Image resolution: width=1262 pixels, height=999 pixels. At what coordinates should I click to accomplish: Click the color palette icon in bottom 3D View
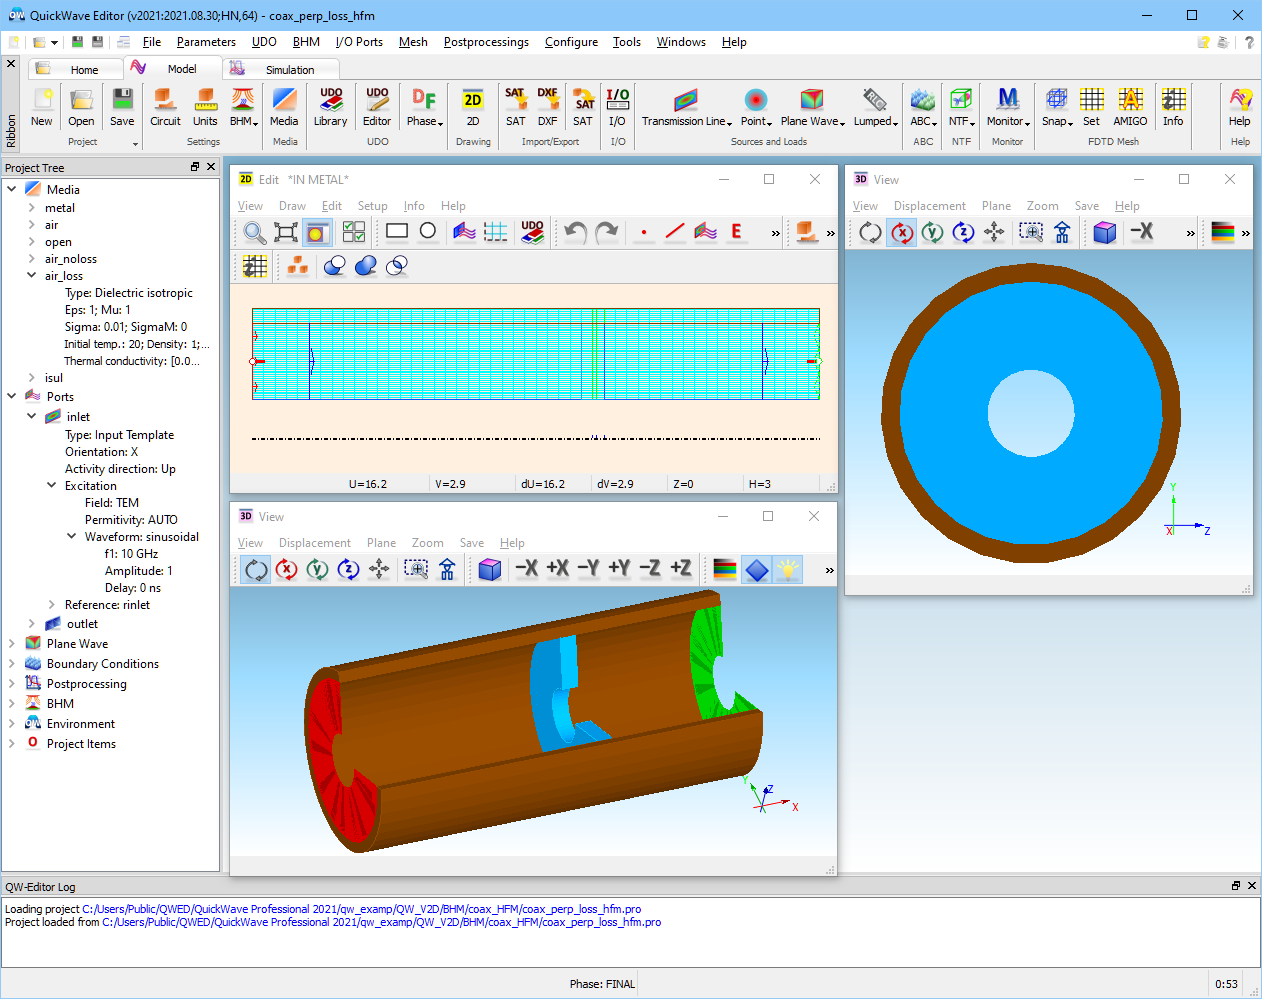pos(725,570)
